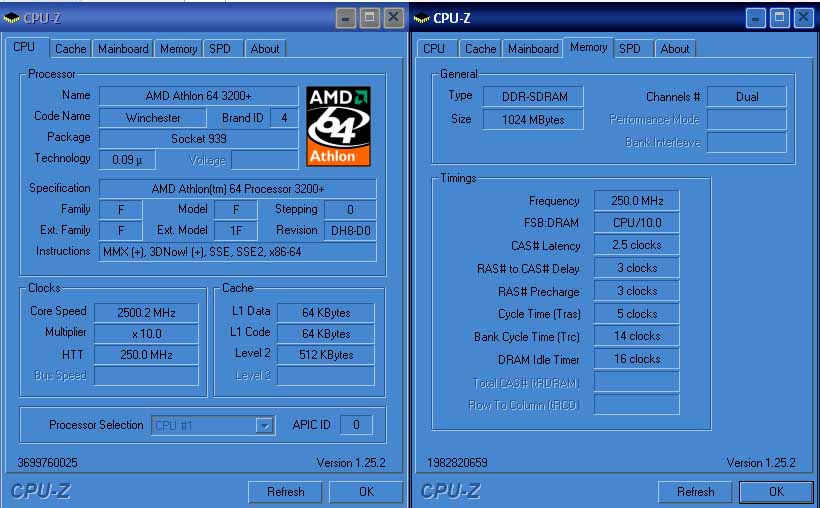Open the Cache tab in right CPU-Z window

point(480,49)
